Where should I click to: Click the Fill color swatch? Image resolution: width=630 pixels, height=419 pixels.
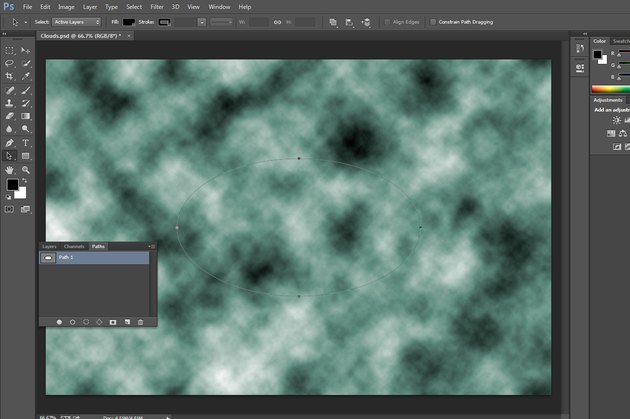[129, 22]
